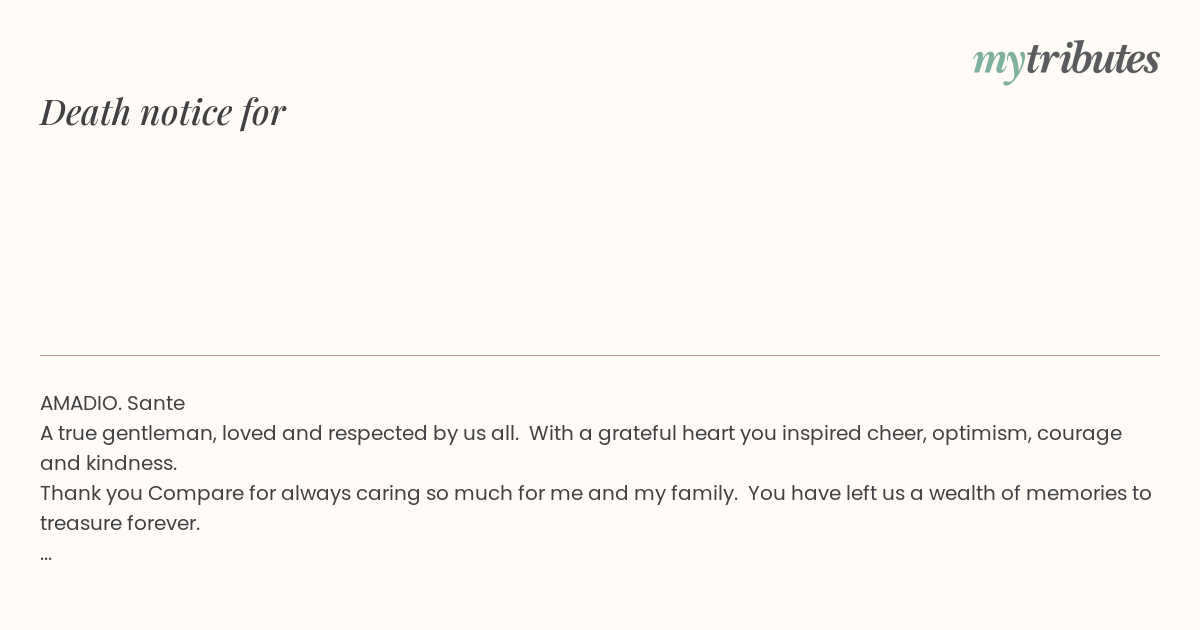Click the word "Sante" in the name line

tap(156, 403)
